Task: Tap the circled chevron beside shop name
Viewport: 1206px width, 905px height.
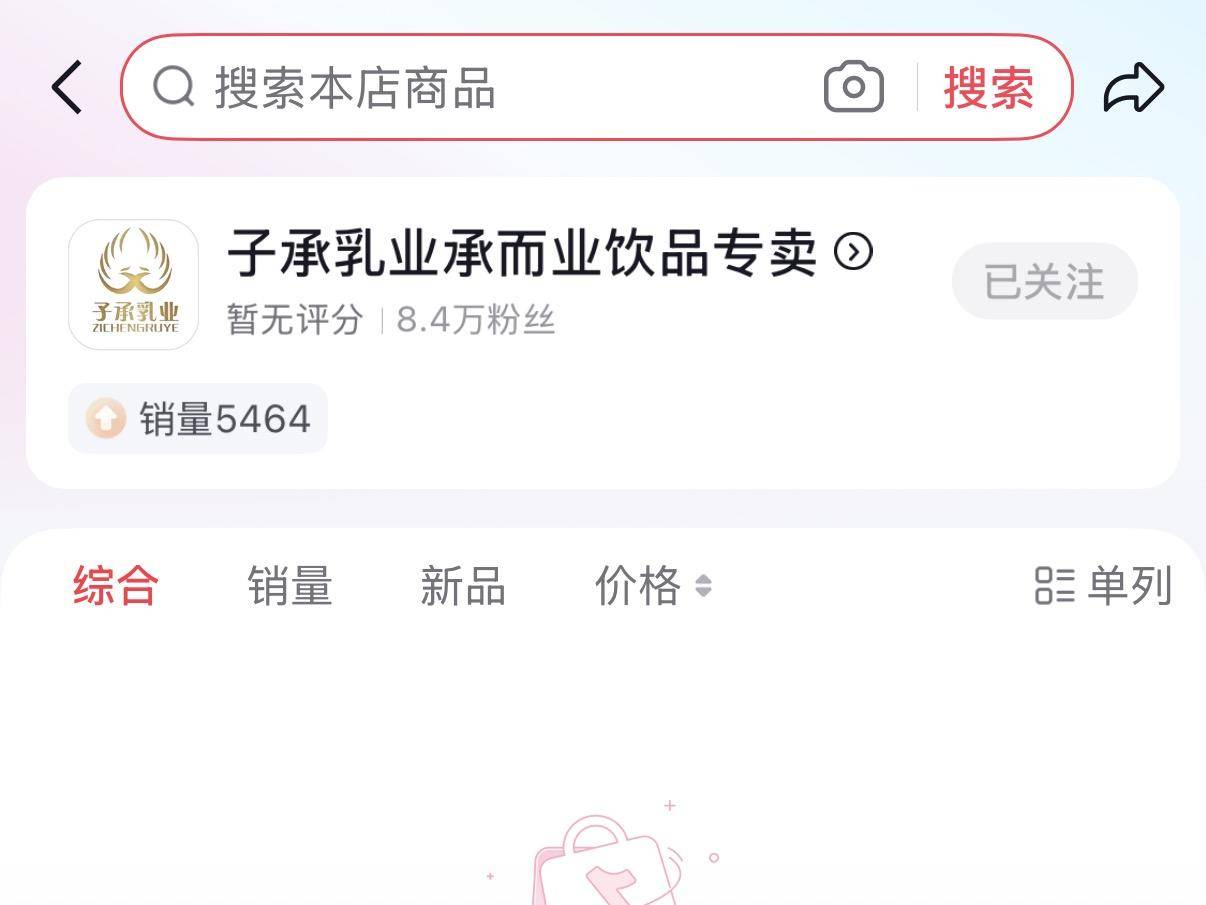Action: [853, 252]
